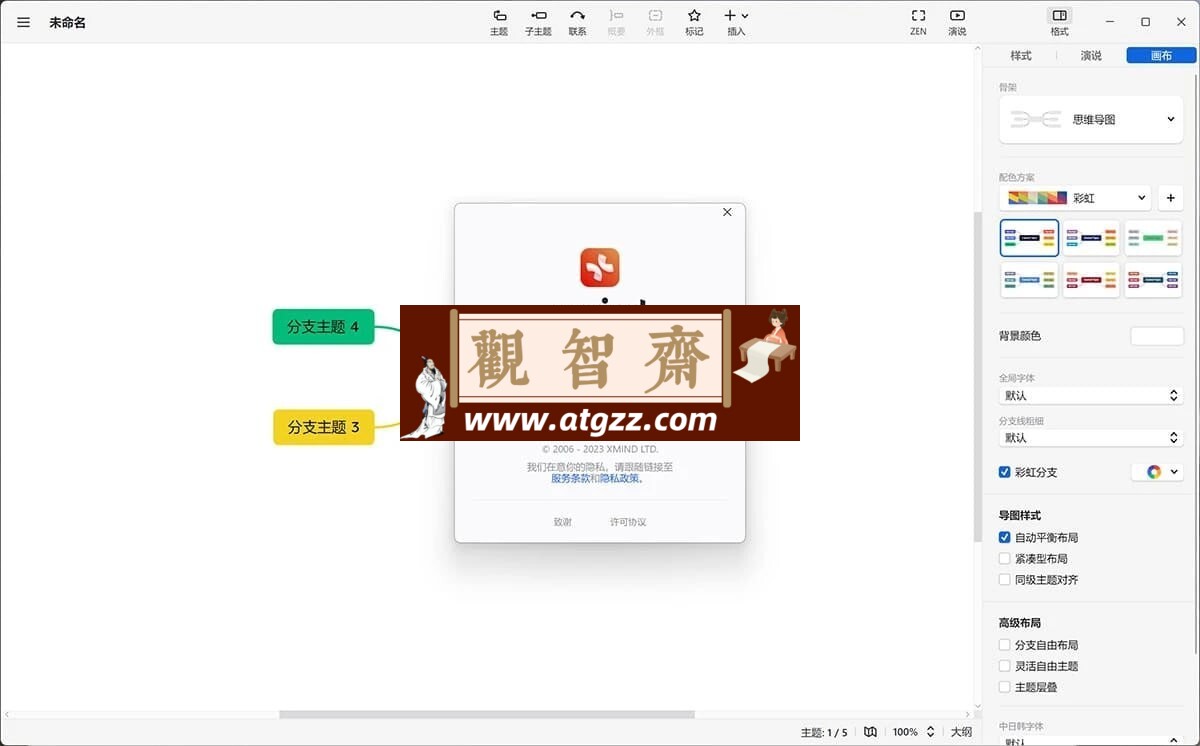
Task: Click the boundary (外框) tool
Action: [x=655, y=22]
